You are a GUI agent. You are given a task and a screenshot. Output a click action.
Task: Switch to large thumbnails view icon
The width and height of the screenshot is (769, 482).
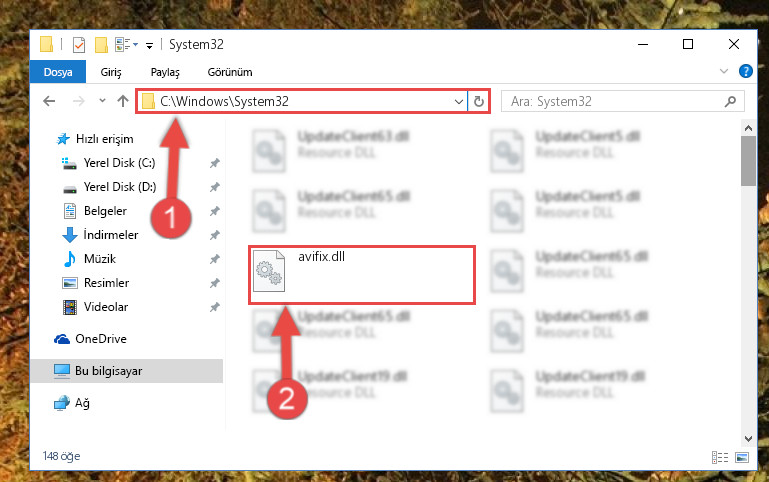click(742, 457)
